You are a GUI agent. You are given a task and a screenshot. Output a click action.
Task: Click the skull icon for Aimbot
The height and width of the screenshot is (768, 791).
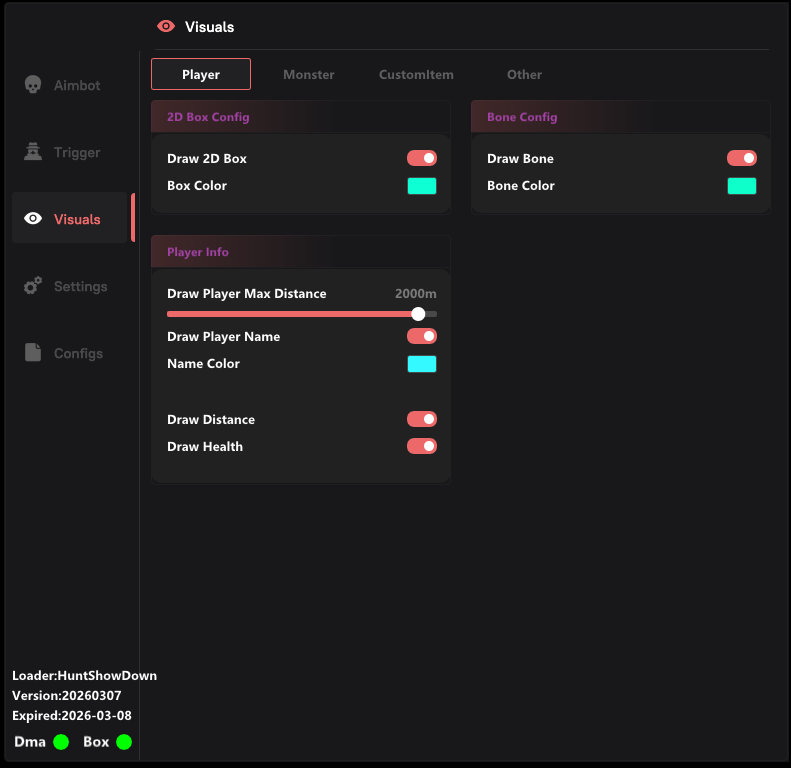click(x=33, y=85)
